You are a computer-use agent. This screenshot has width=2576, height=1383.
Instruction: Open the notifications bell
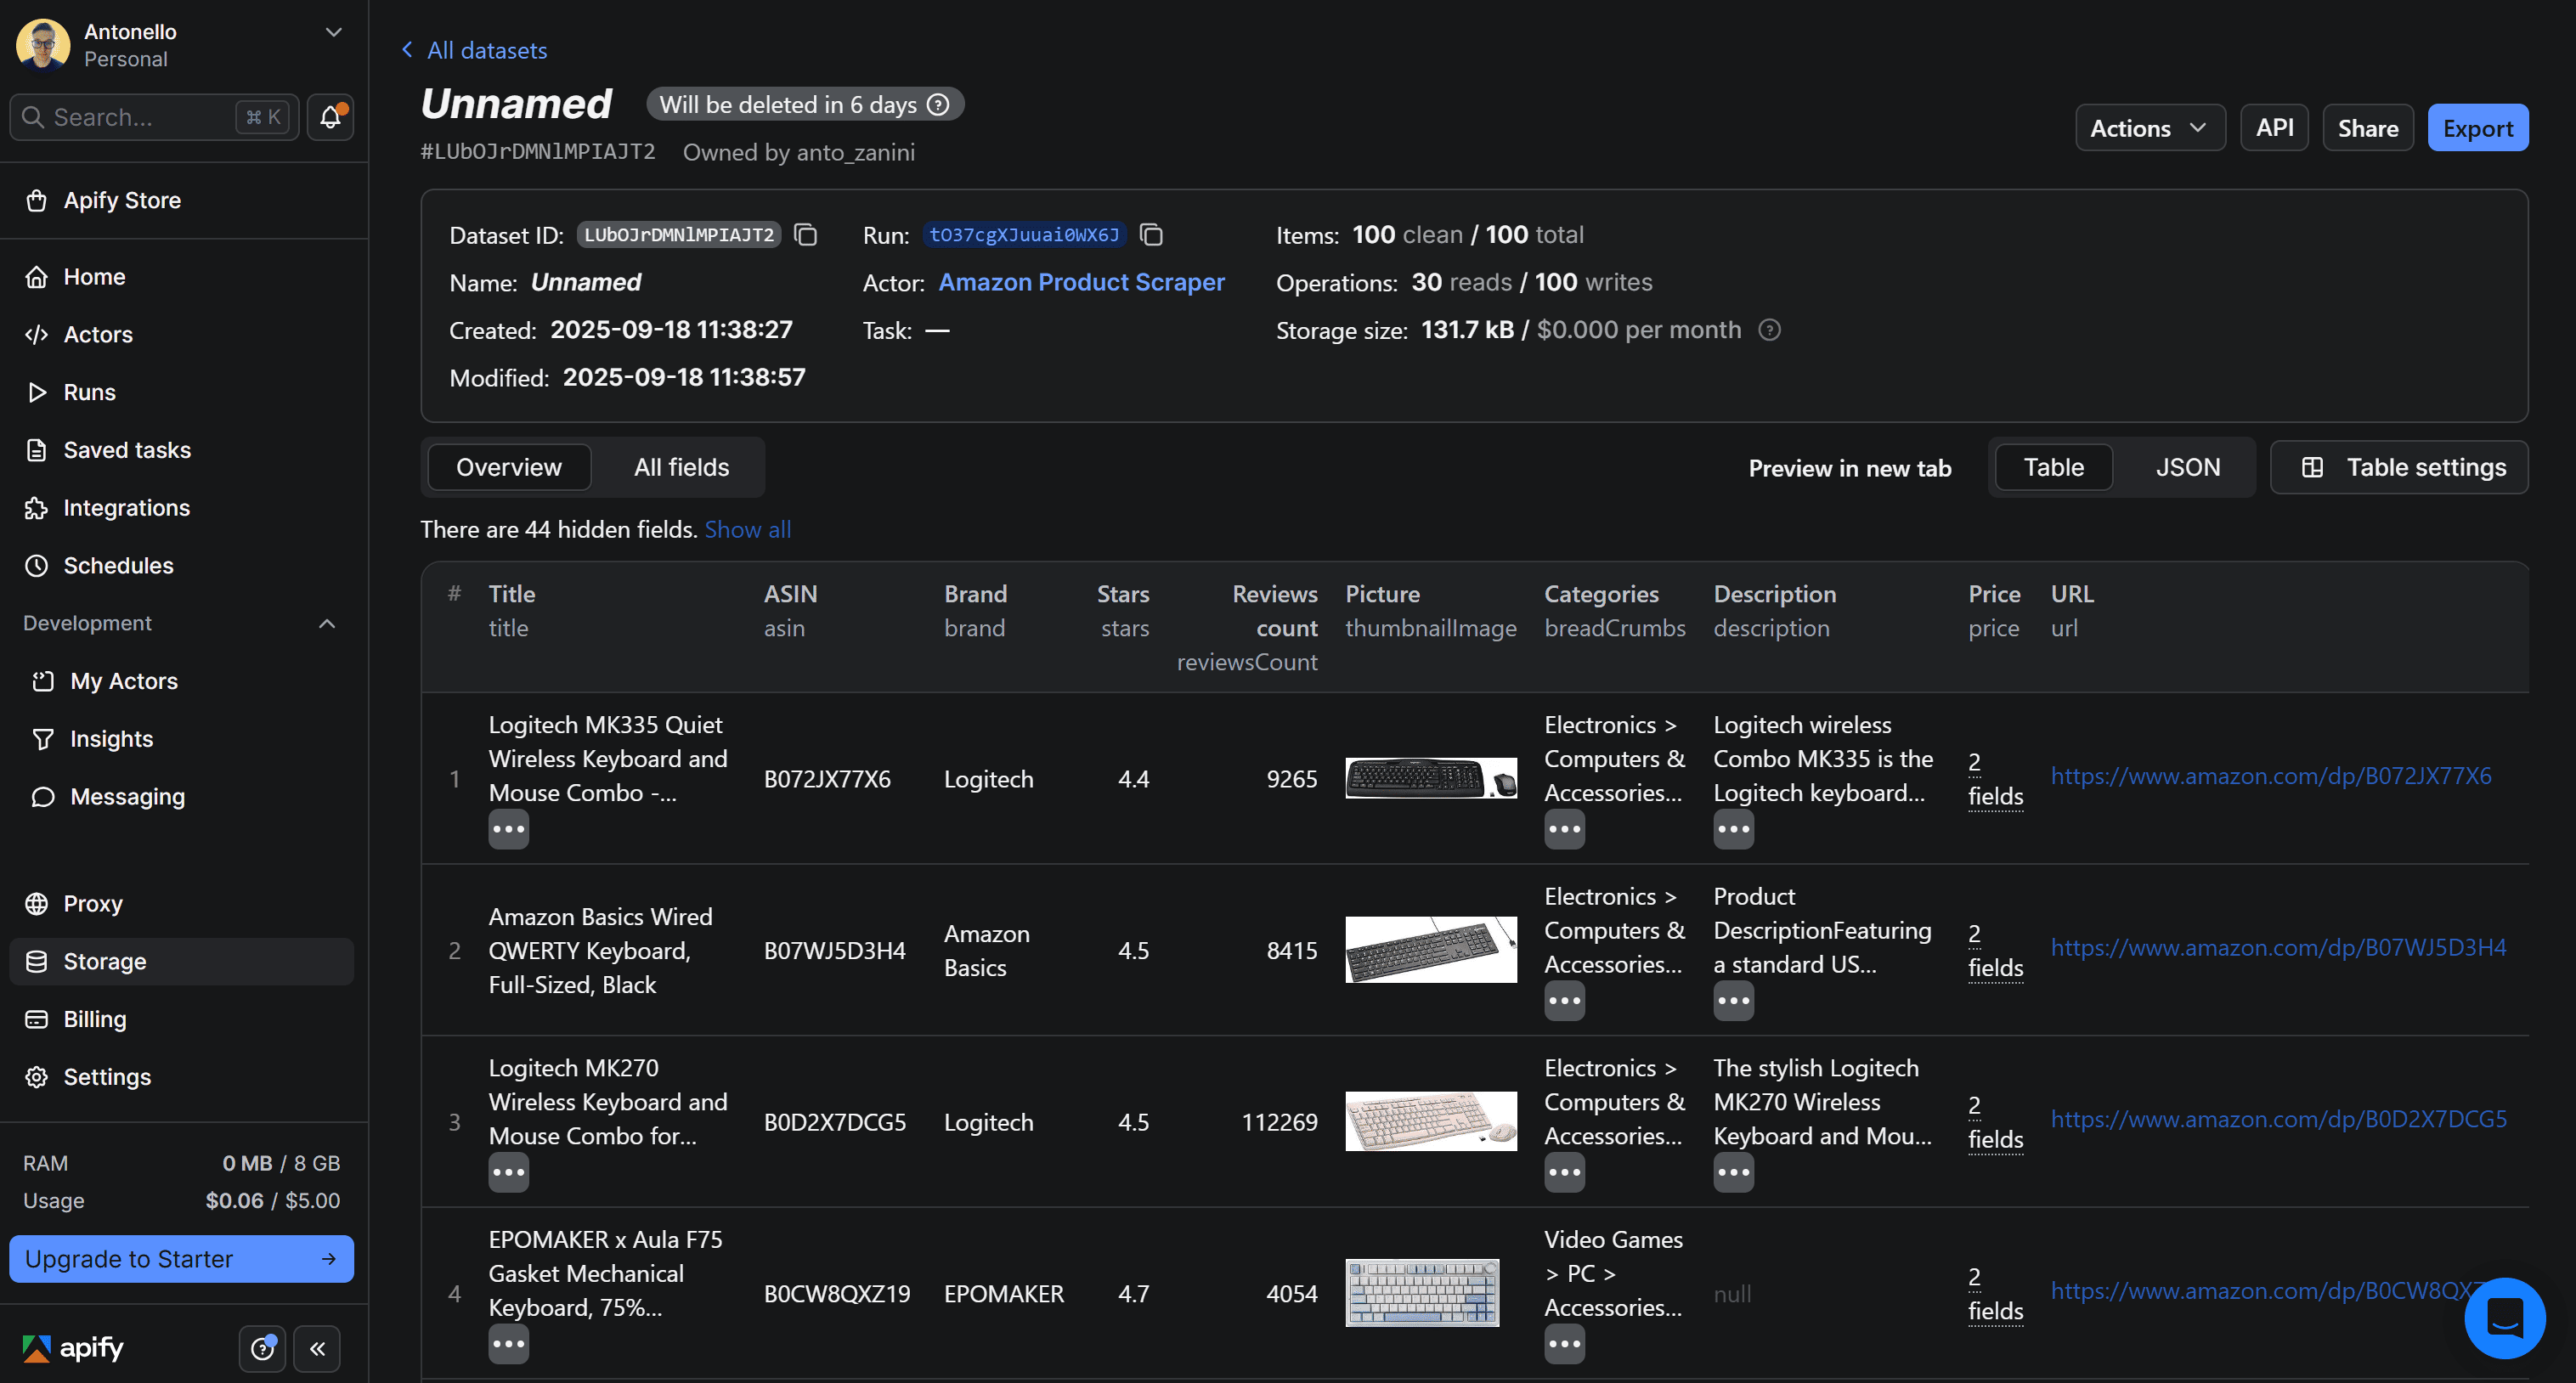pos(330,117)
